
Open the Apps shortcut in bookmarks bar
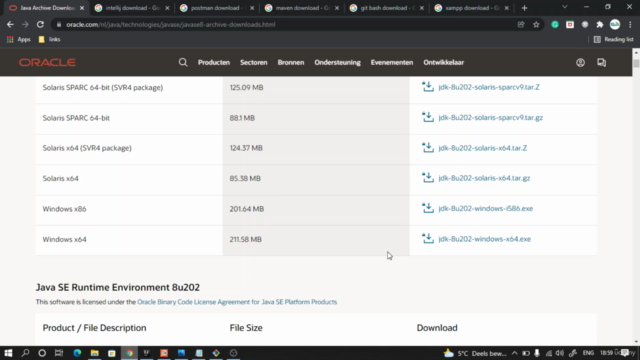(19, 39)
